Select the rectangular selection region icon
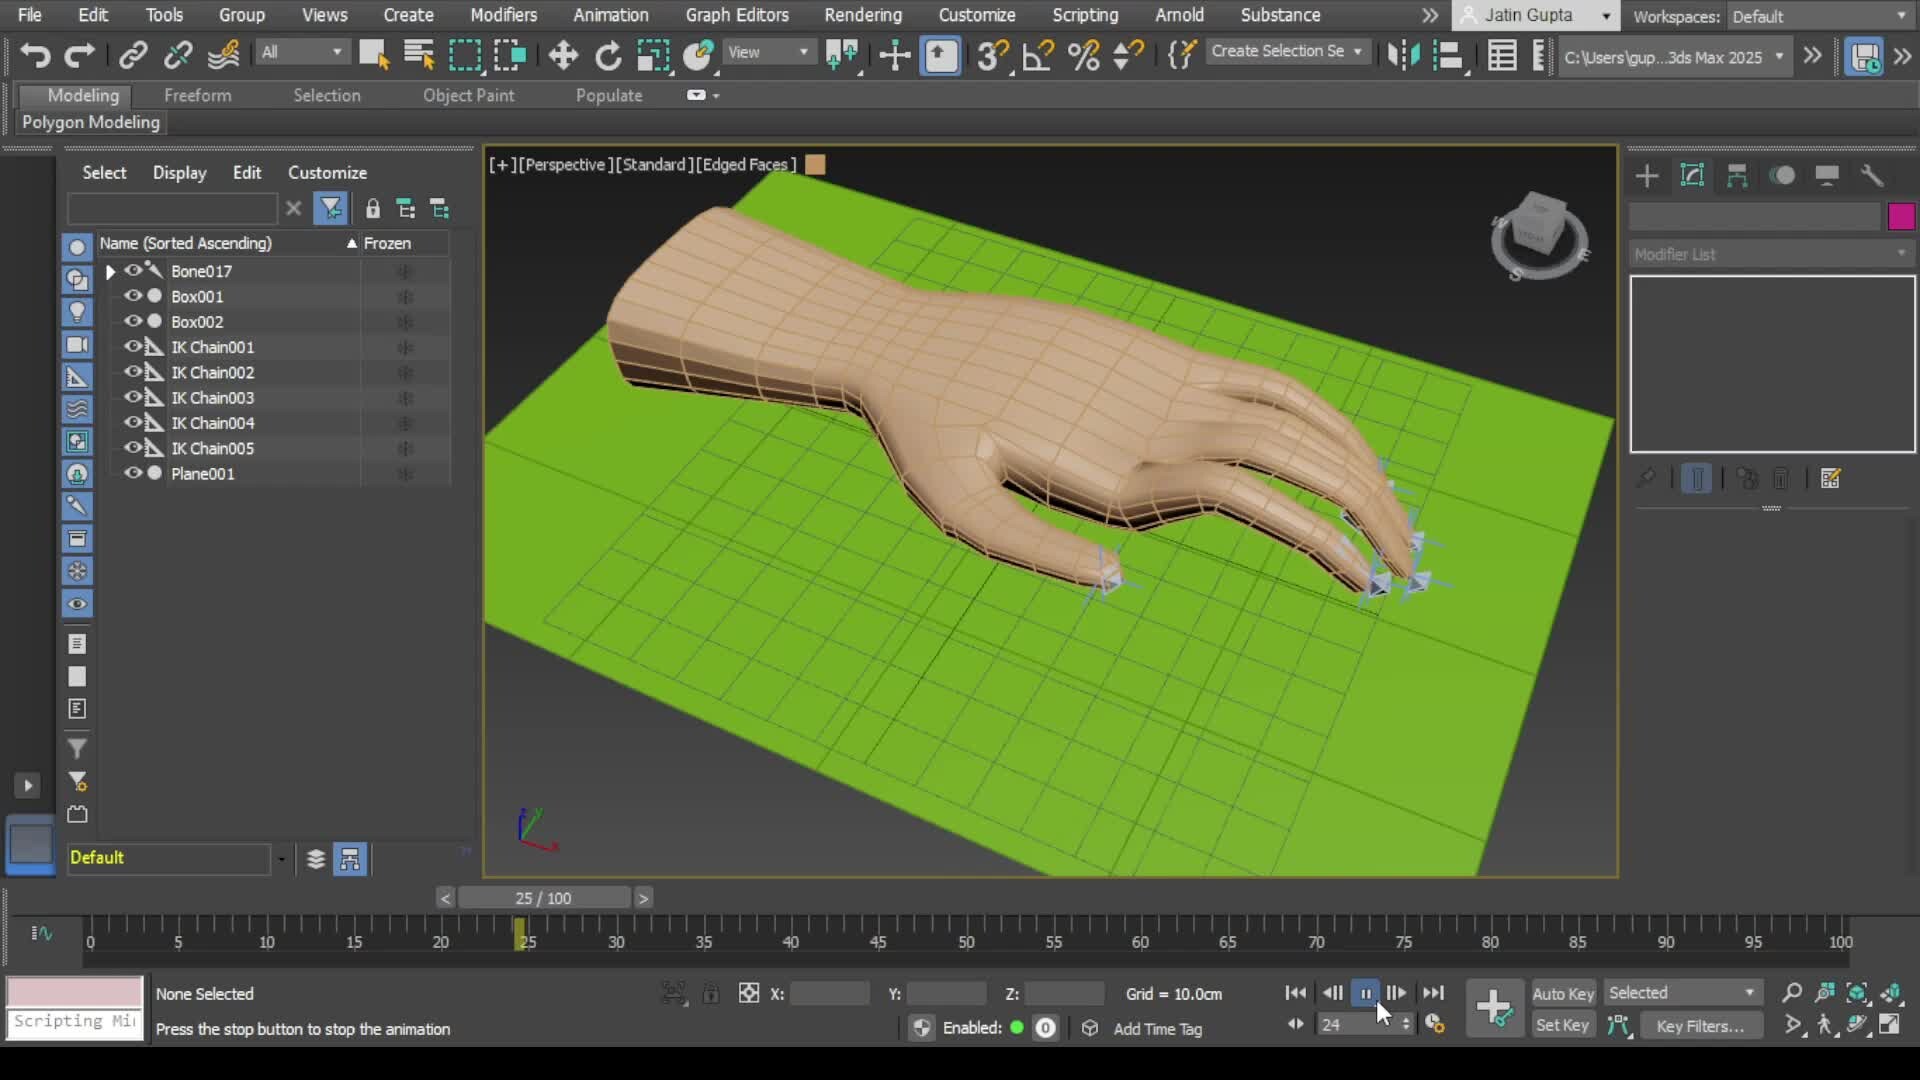The height and width of the screenshot is (1080, 1920). tap(465, 56)
